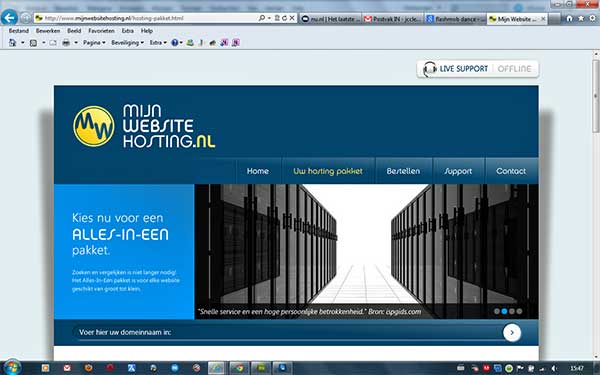The height and width of the screenshot is (375, 600).
Task: Open Favorites with the star icon
Action: tap(581, 18)
